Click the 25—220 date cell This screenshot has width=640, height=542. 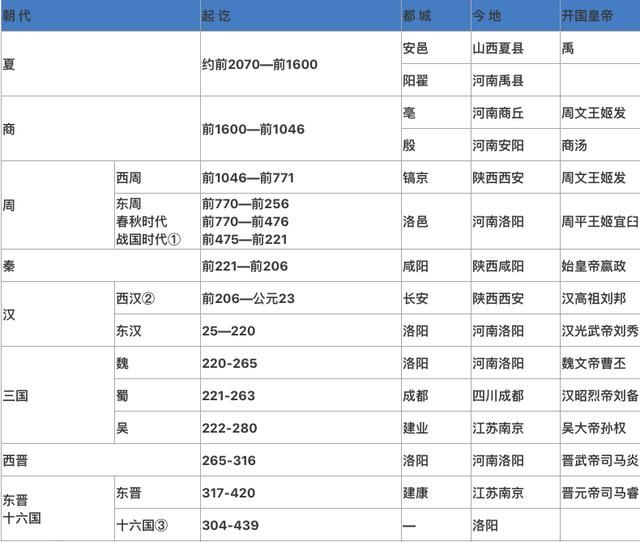301,330
